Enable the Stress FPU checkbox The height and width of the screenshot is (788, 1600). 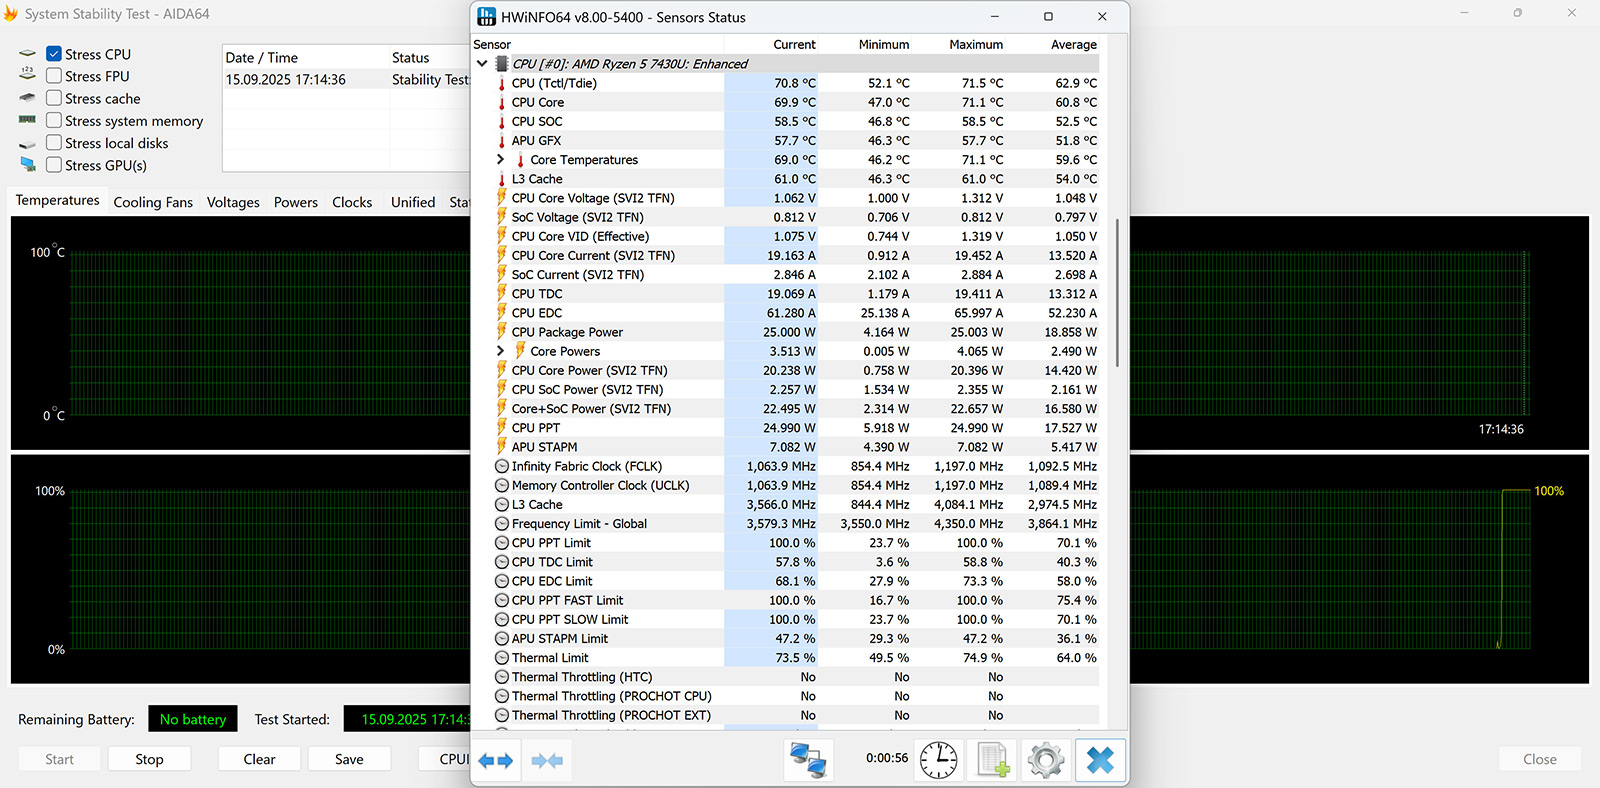click(x=54, y=76)
